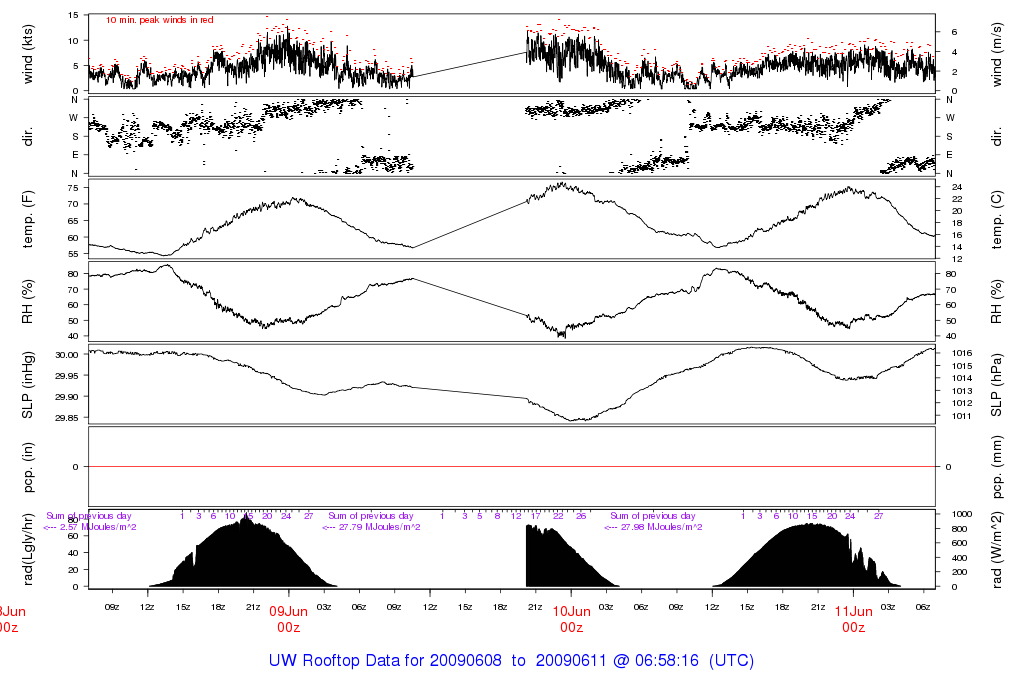Click the '11Jun 00z' date label
The image size is (1024, 700).
tap(854, 620)
